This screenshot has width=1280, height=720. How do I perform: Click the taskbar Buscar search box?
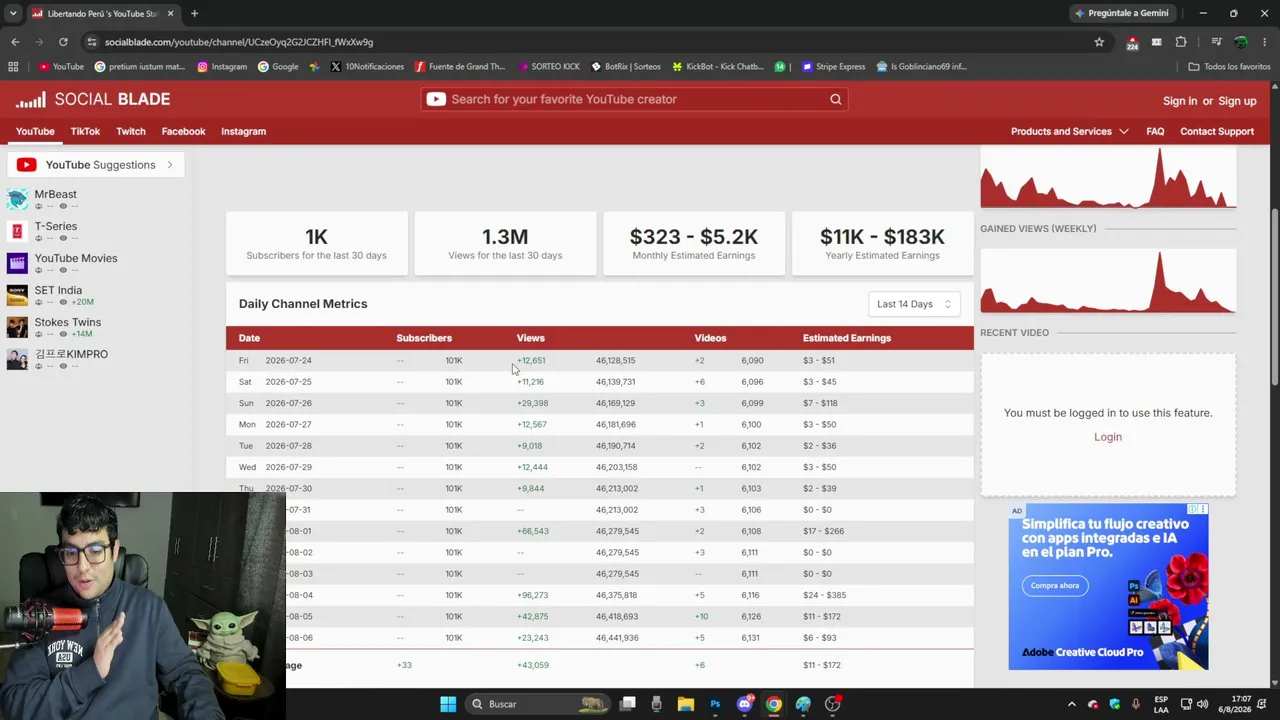[x=540, y=704]
